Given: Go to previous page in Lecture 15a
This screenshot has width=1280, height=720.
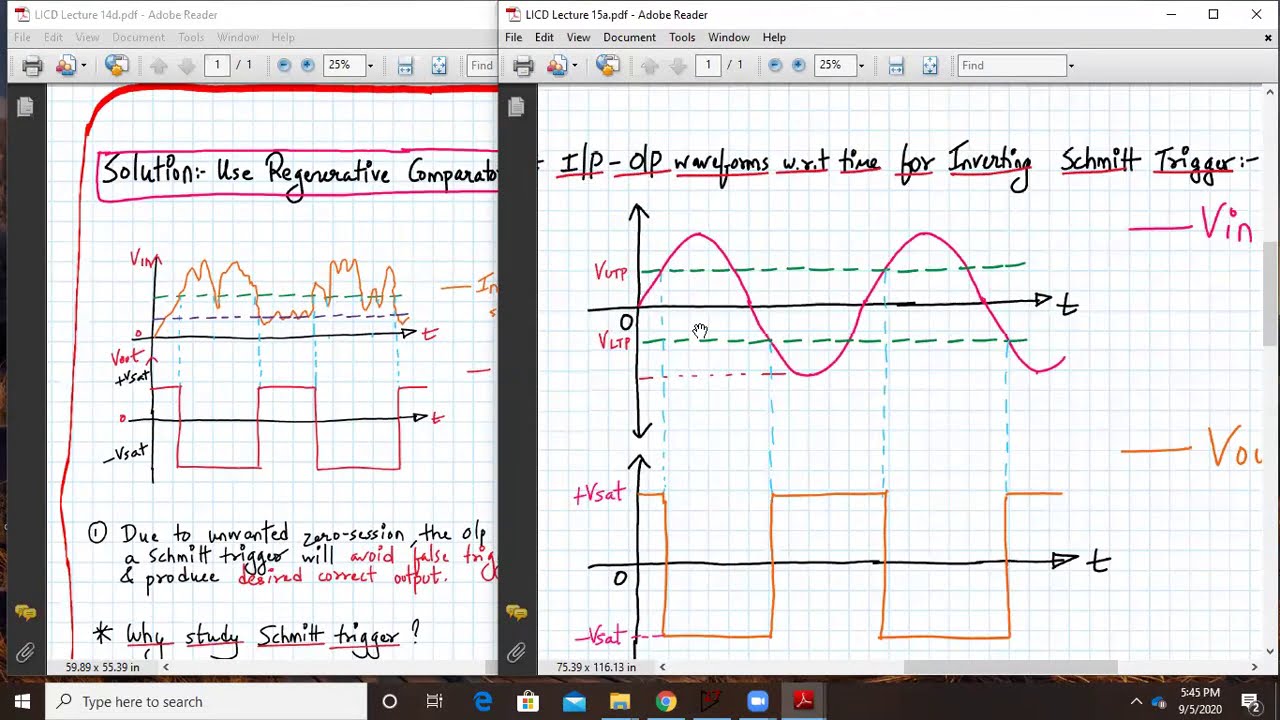Looking at the screenshot, I should point(649,66).
